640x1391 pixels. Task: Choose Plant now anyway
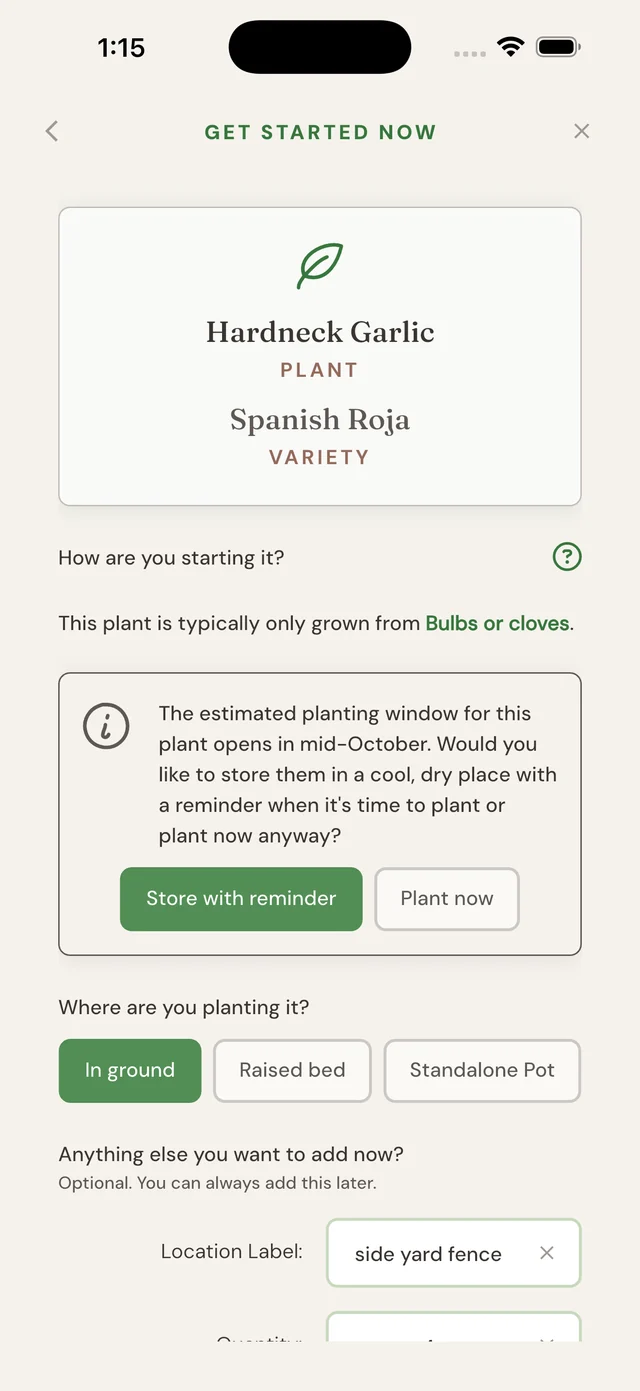point(447,899)
